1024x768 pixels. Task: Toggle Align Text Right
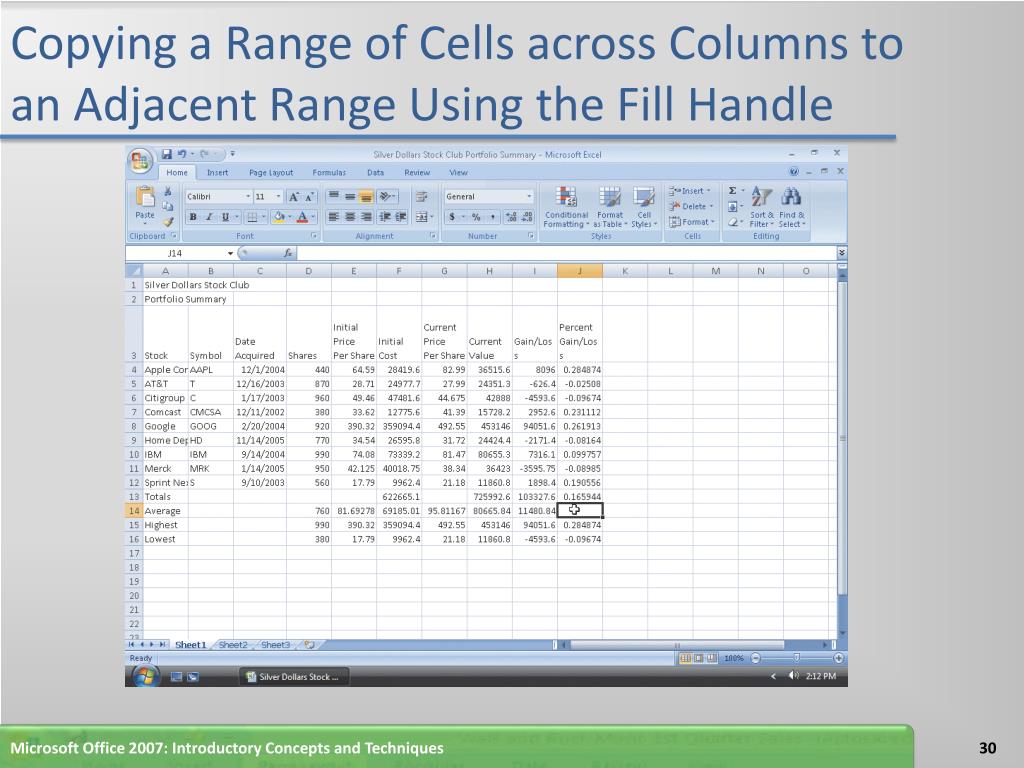366,217
